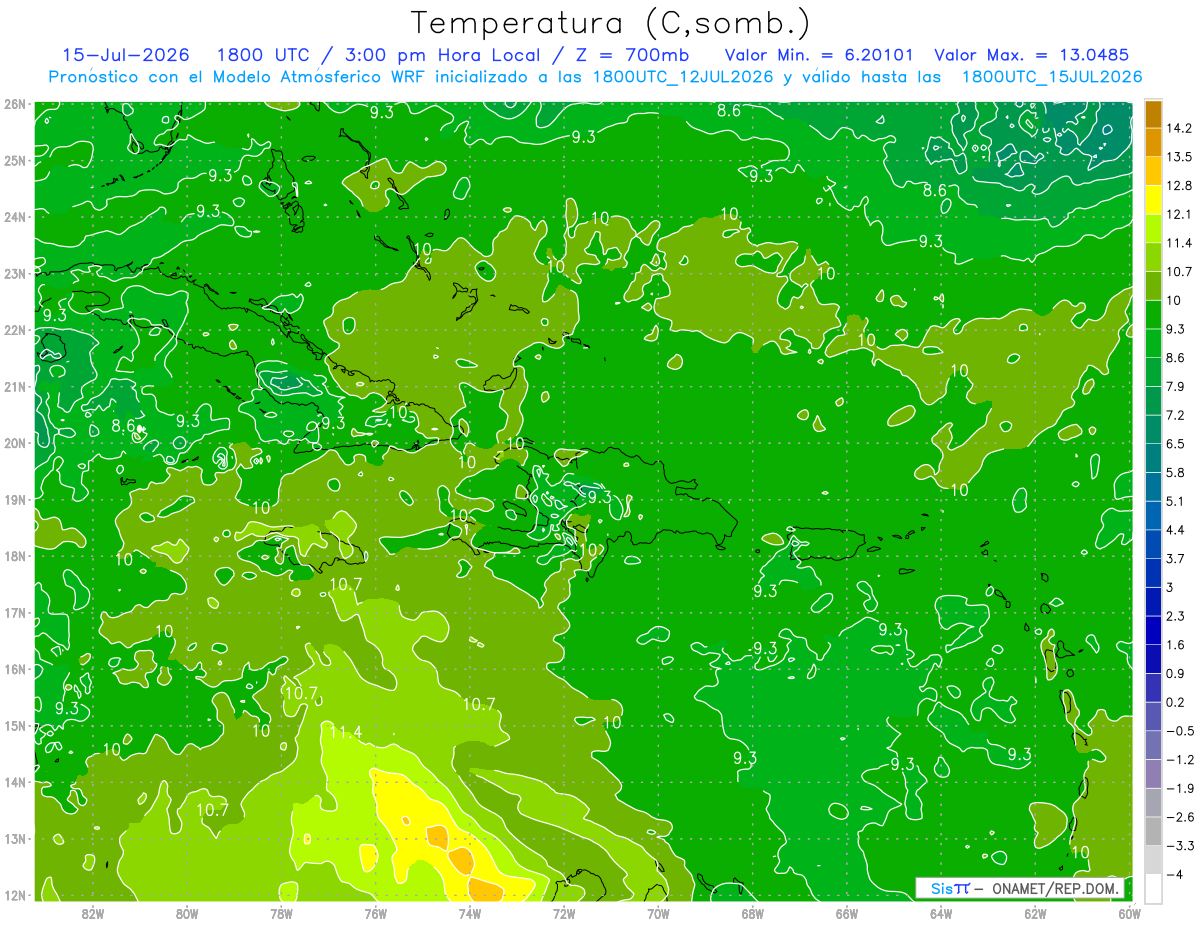
Task: Click the '20N' latitude label
Action: coord(14,443)
